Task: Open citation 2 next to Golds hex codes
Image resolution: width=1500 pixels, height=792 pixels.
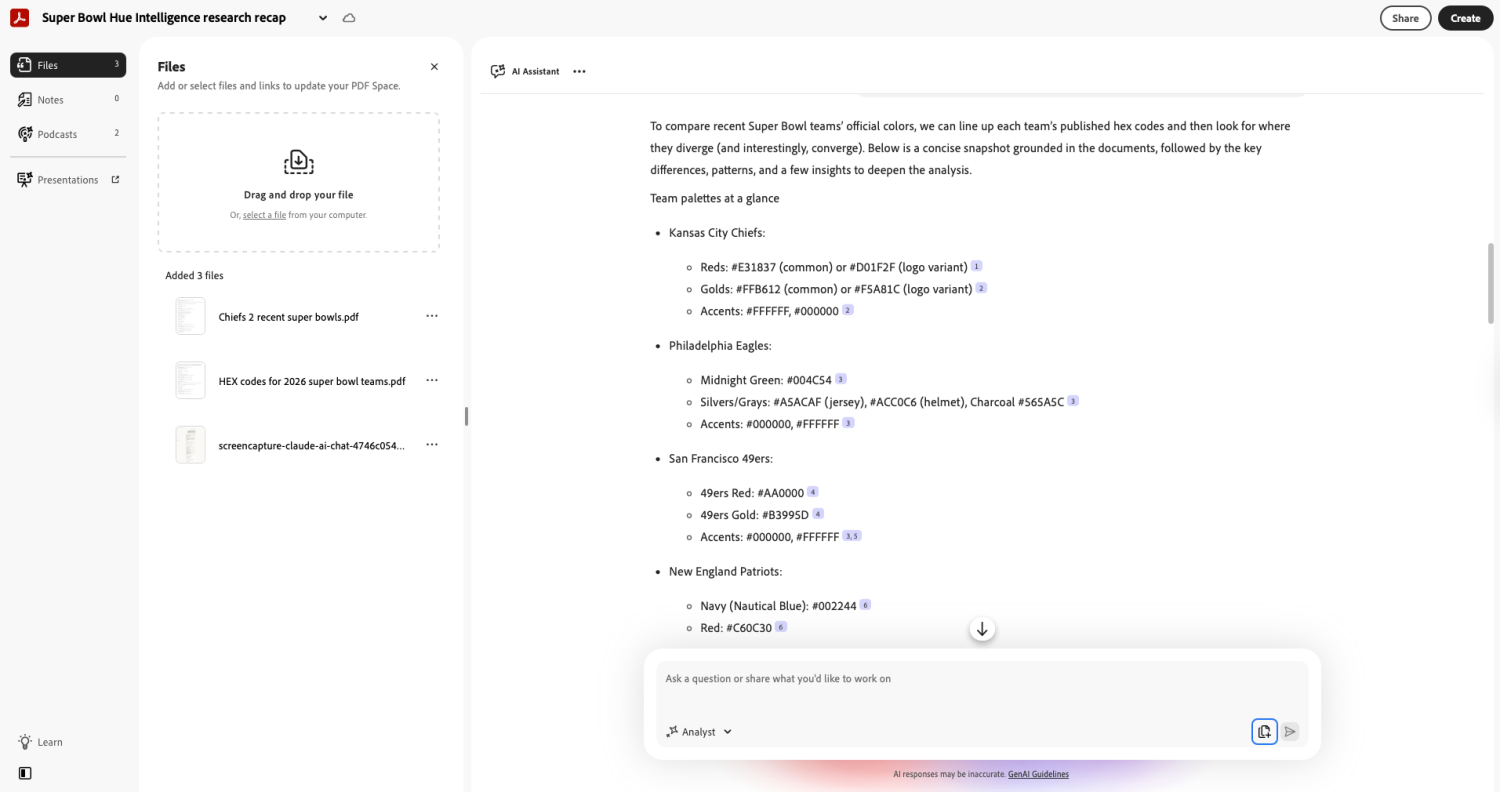Action: [981, 288]
